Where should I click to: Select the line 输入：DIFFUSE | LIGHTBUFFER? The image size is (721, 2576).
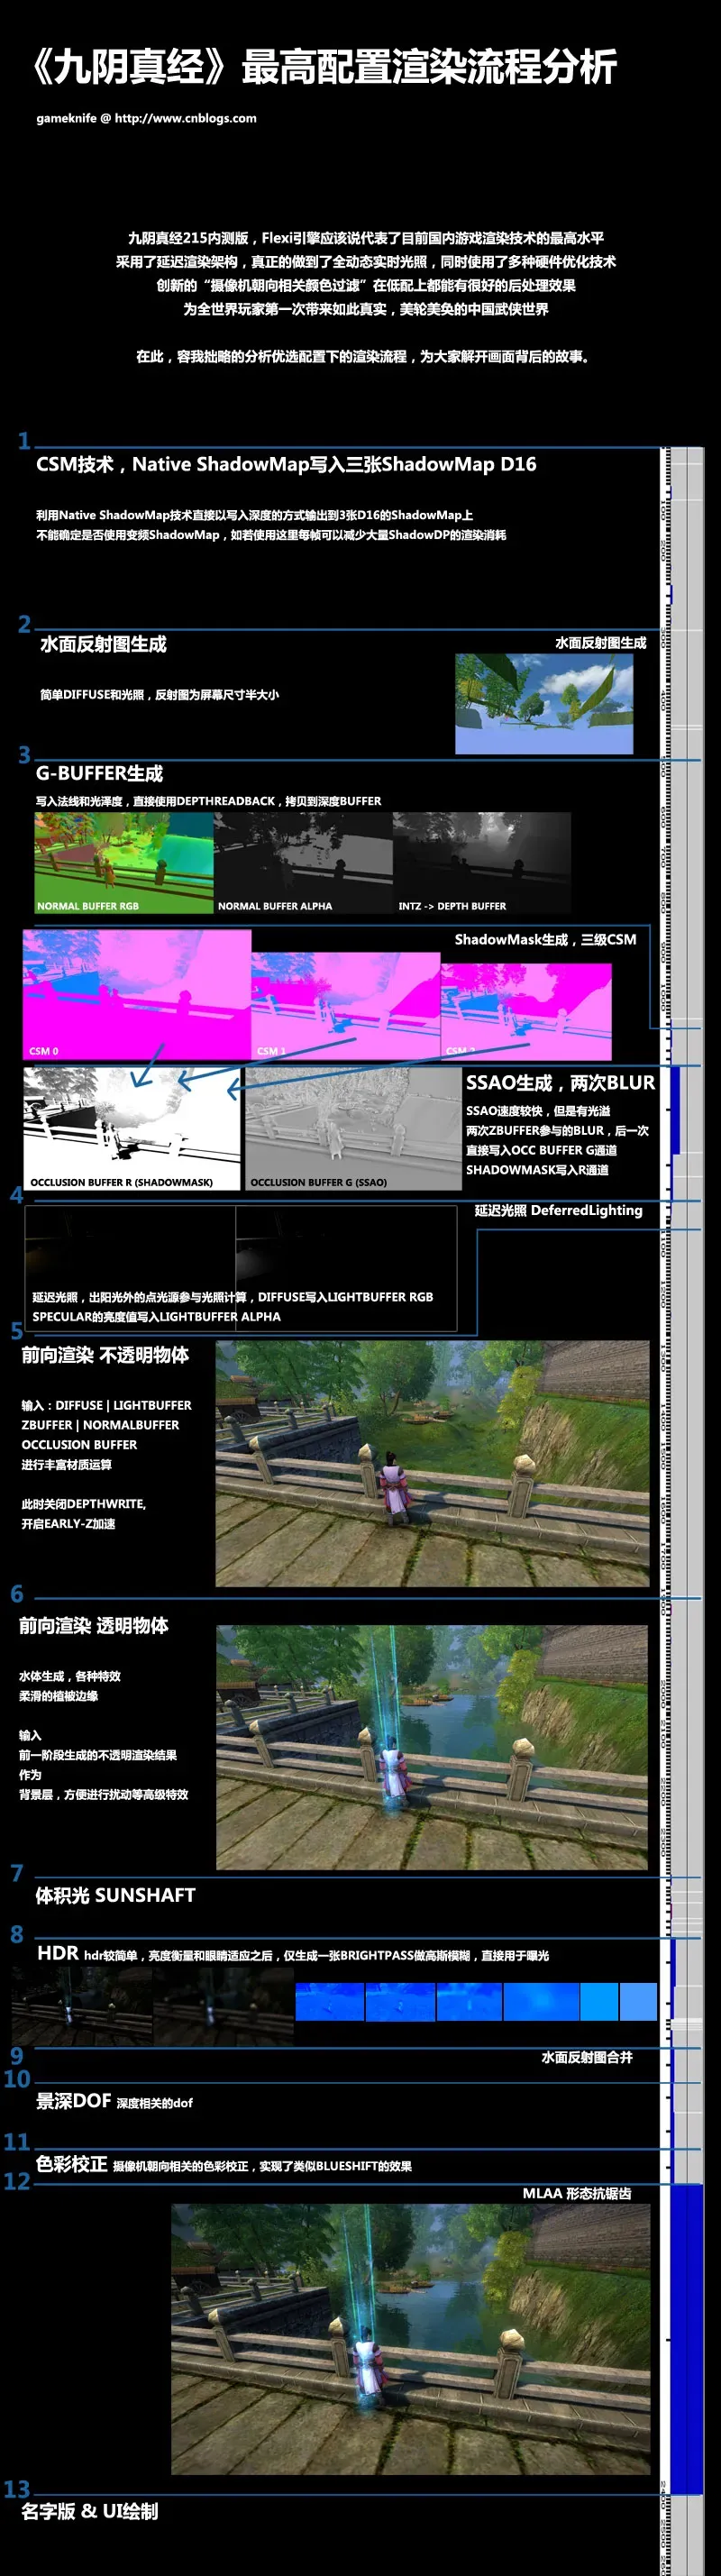click(106, 1405)
